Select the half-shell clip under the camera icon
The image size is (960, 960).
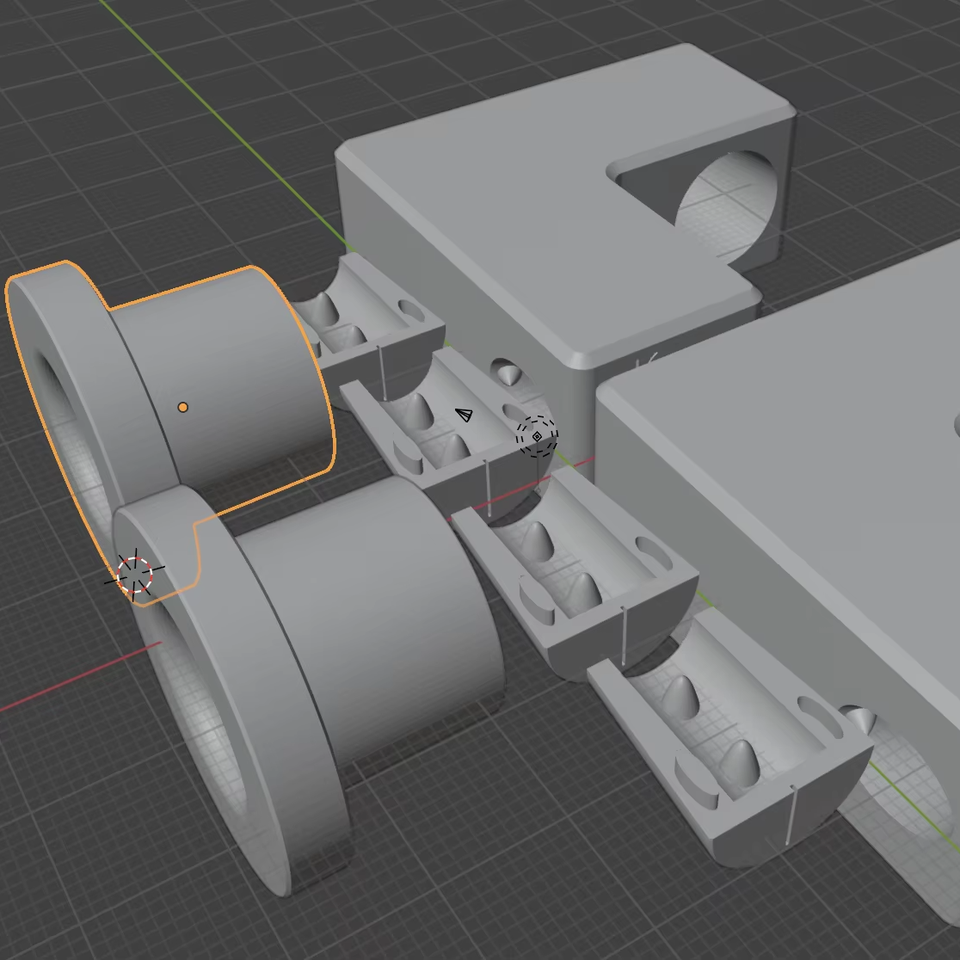(440, 440)
